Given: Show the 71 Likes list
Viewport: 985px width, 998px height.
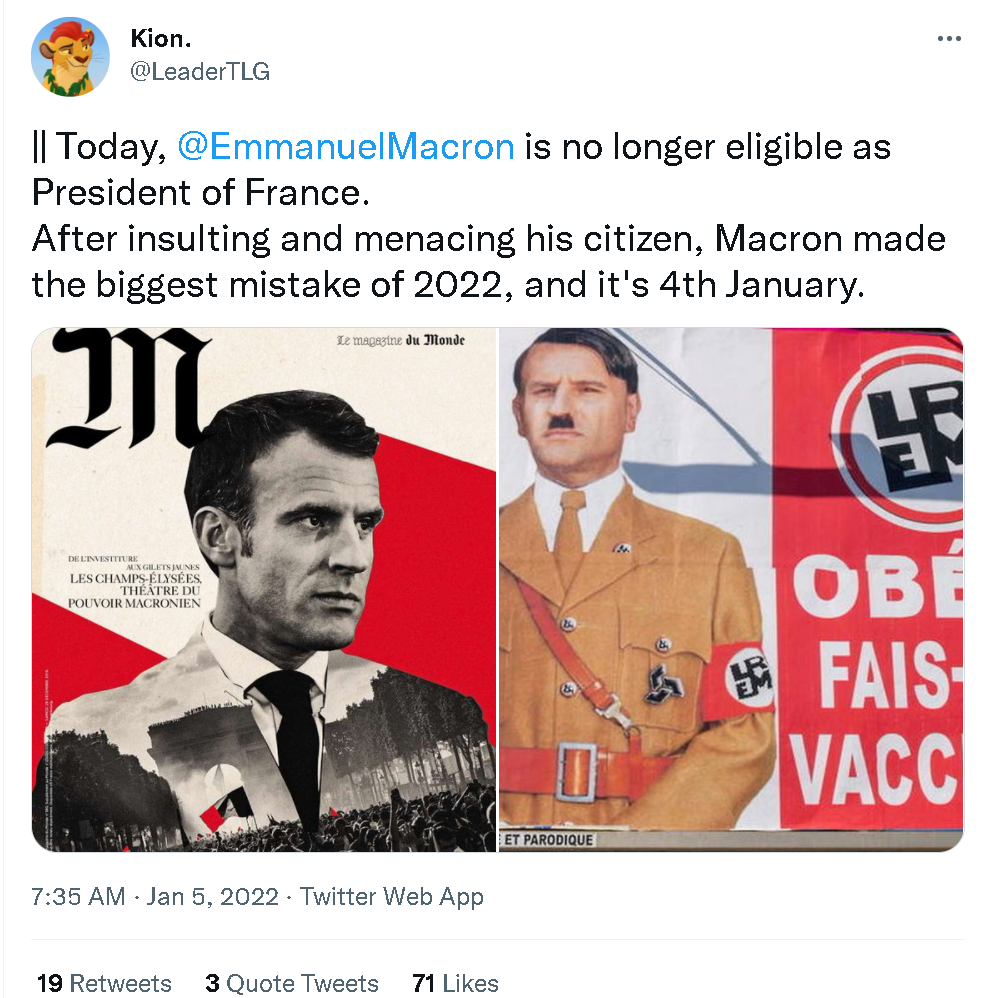Looking at the screenshot, I should [x=455, y=983].
